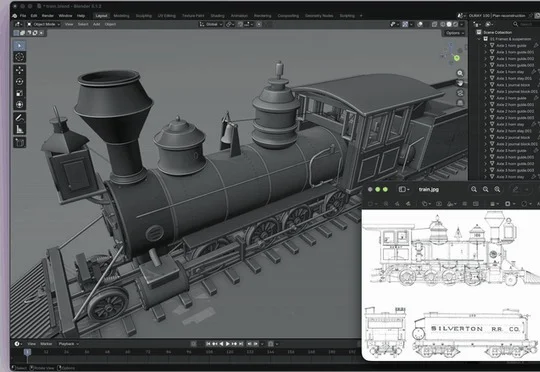Image resolution: width=540 pixels, height=372 pixels.
Task: Jump to the last frame in timeline
Action: (241, 344)
